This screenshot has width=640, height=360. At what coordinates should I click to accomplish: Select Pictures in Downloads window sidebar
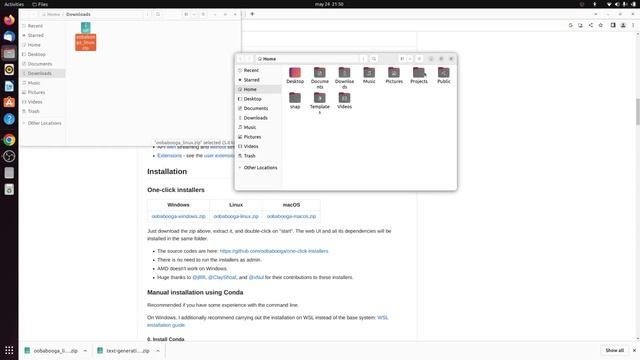(43, 92)
